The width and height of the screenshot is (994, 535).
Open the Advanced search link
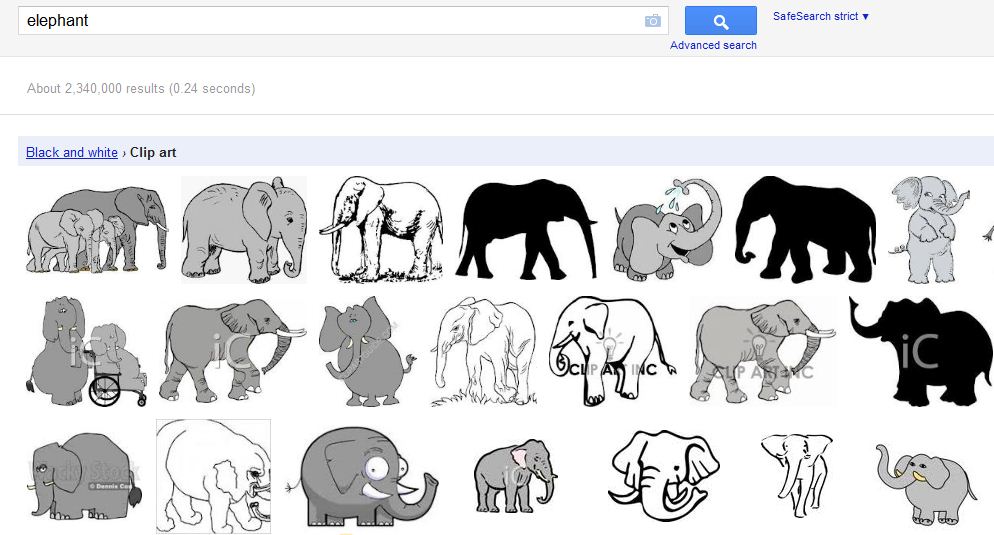point(713,45)
